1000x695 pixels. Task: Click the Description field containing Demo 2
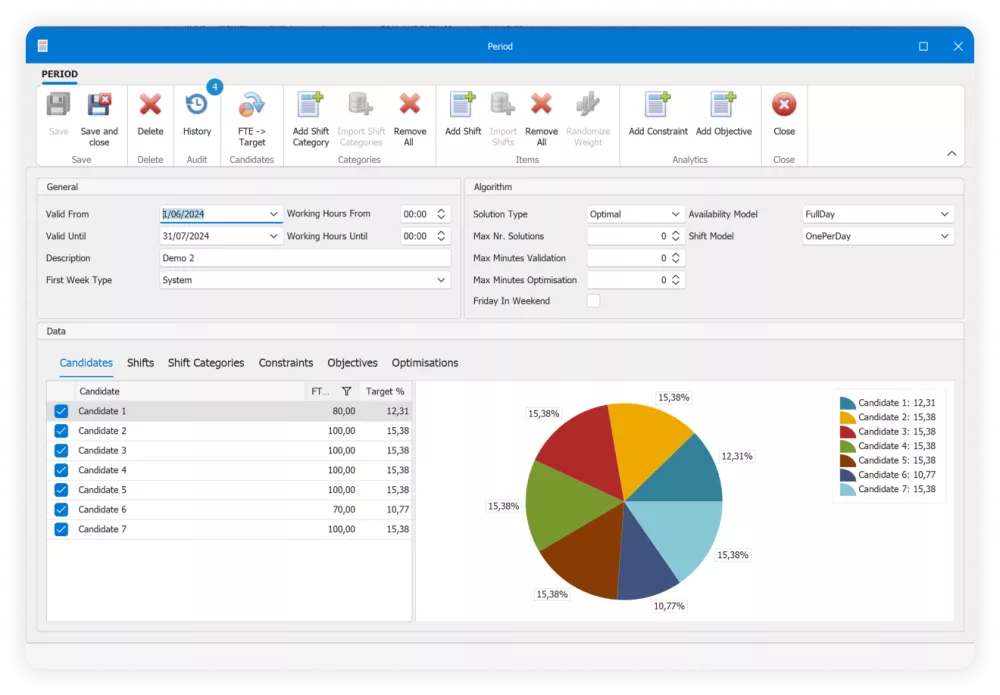(x=305, y=258)
